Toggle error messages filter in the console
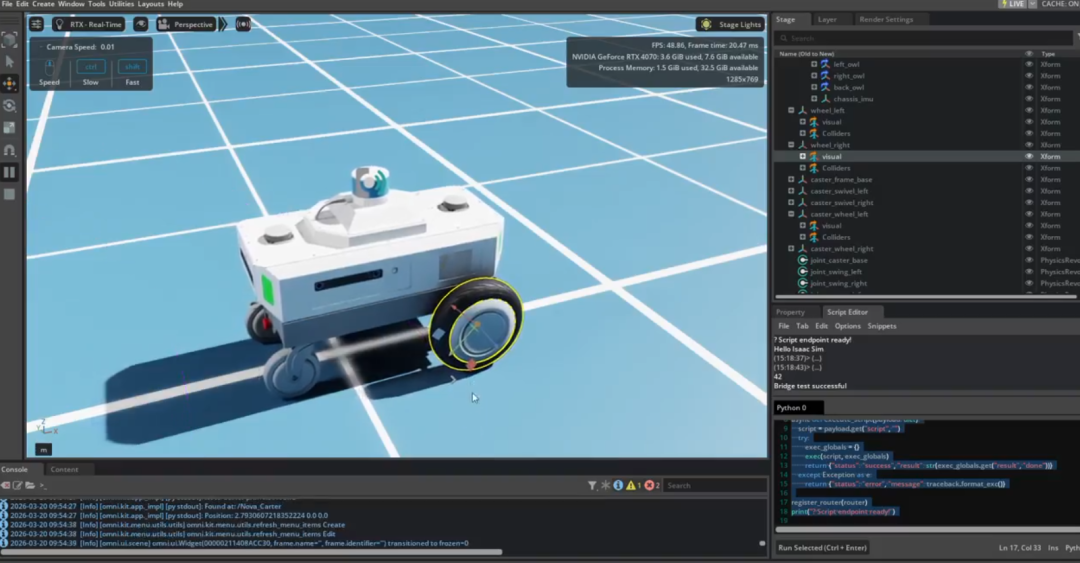Image resolution: width=1080 pixels, height=563 pixels. point(652,485)
